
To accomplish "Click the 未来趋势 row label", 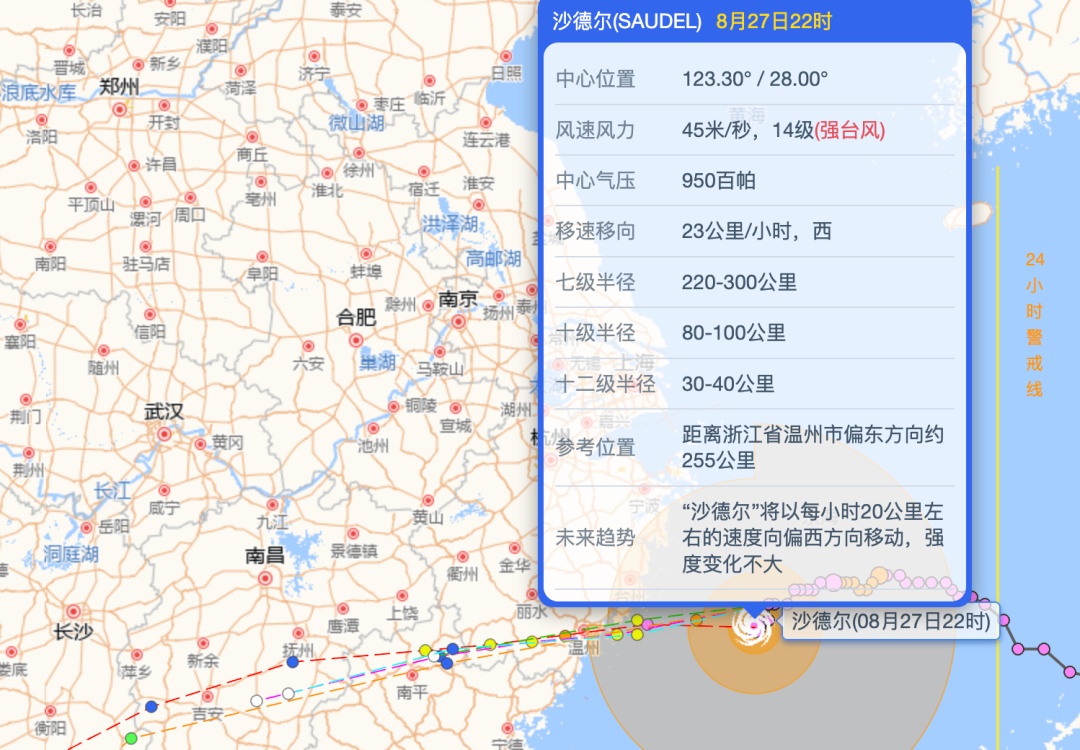I will 595,537.
